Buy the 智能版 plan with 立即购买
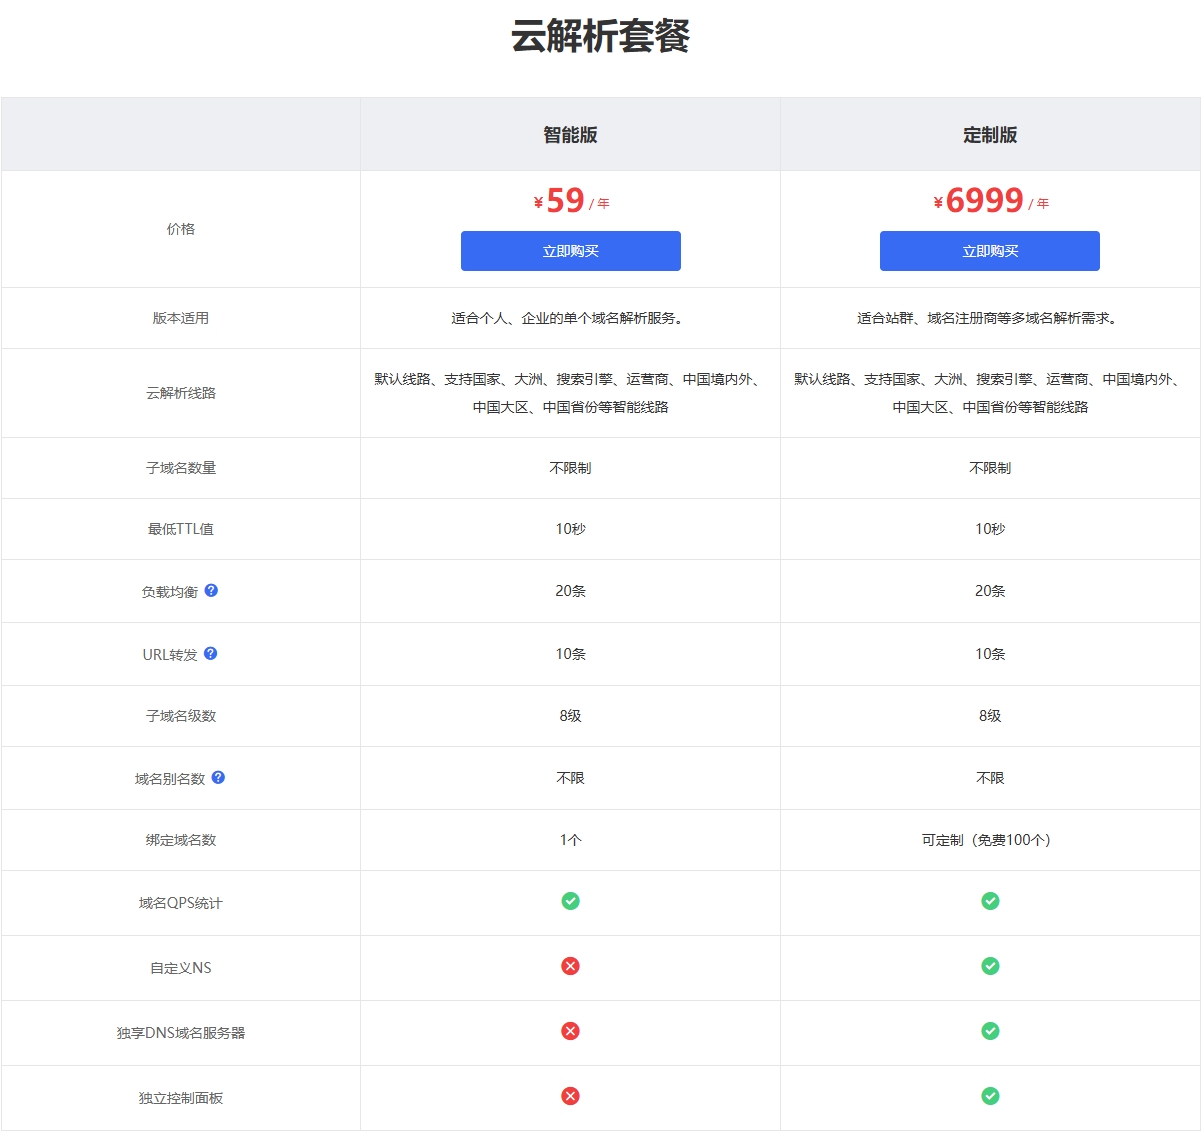The height and width of the screenshot is (1132, 1202). click(x=570, y=251)
